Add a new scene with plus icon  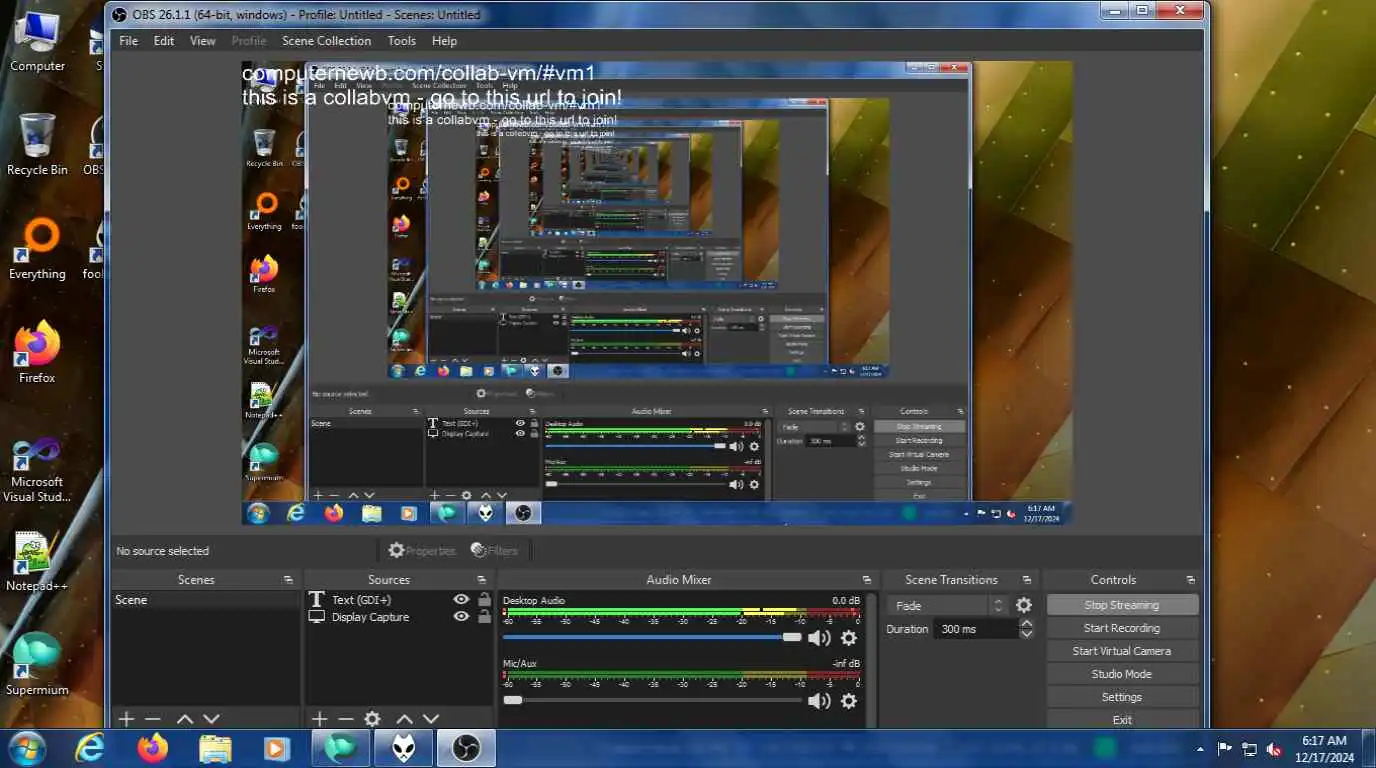(126, 719)
